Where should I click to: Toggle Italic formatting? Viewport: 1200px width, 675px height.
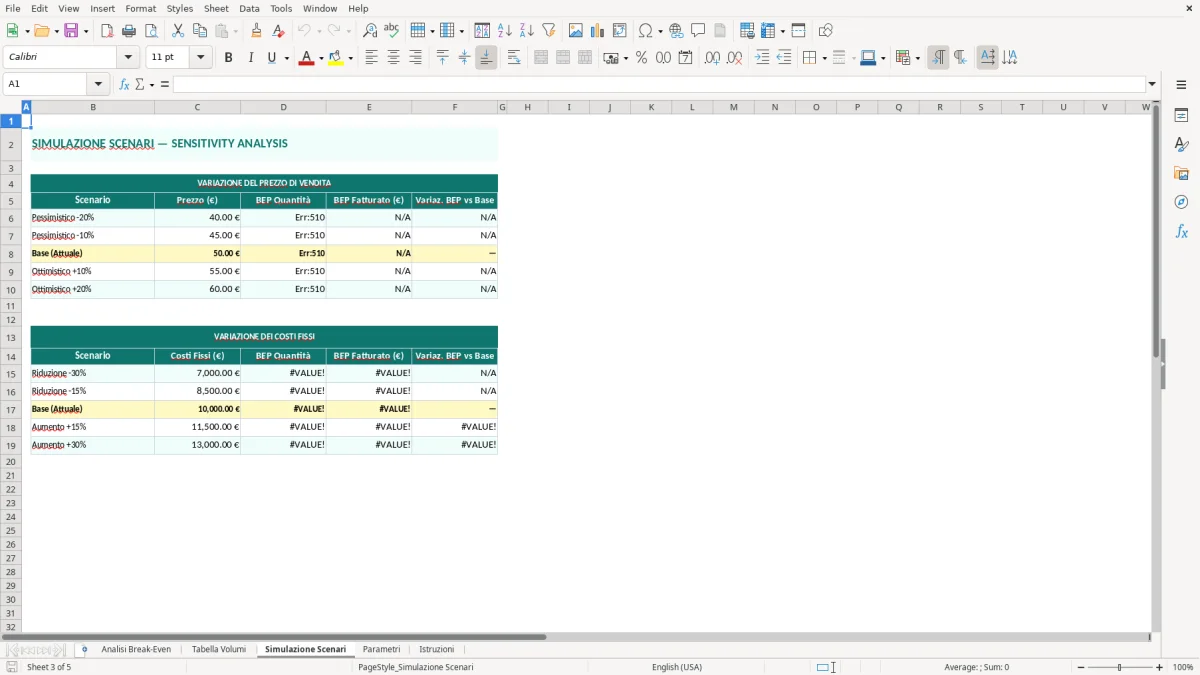point(251,58)
